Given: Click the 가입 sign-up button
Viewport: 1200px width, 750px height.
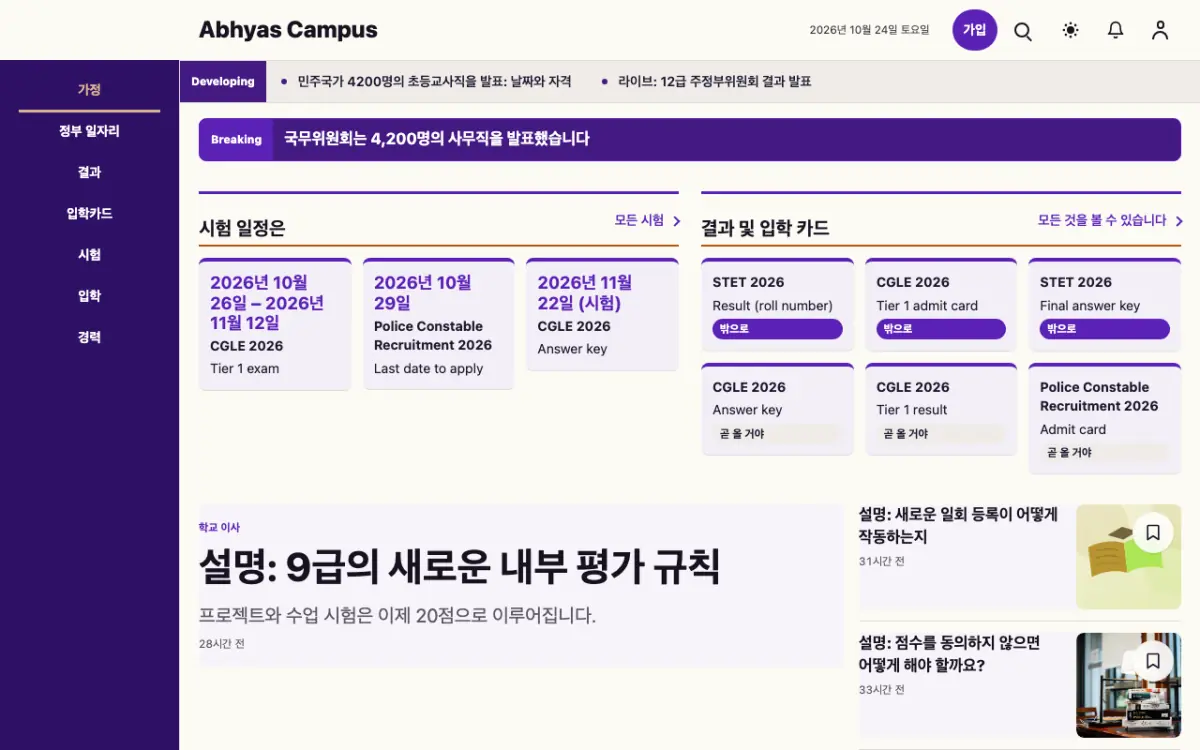Looking at the screenshot, I should 975,30.
